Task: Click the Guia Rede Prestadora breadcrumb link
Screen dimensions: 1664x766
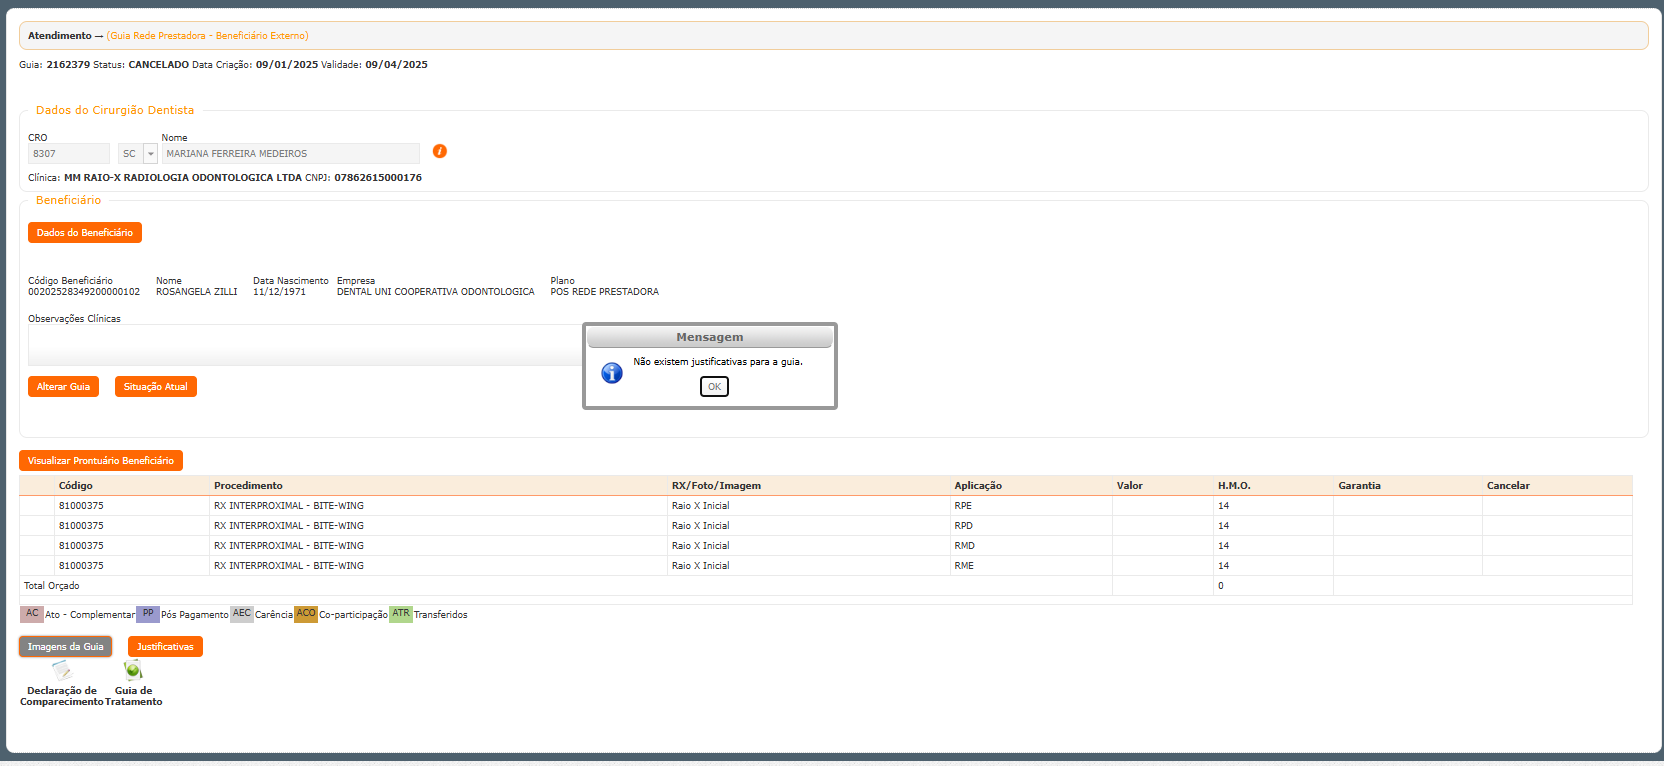Action: click(208, 36)
